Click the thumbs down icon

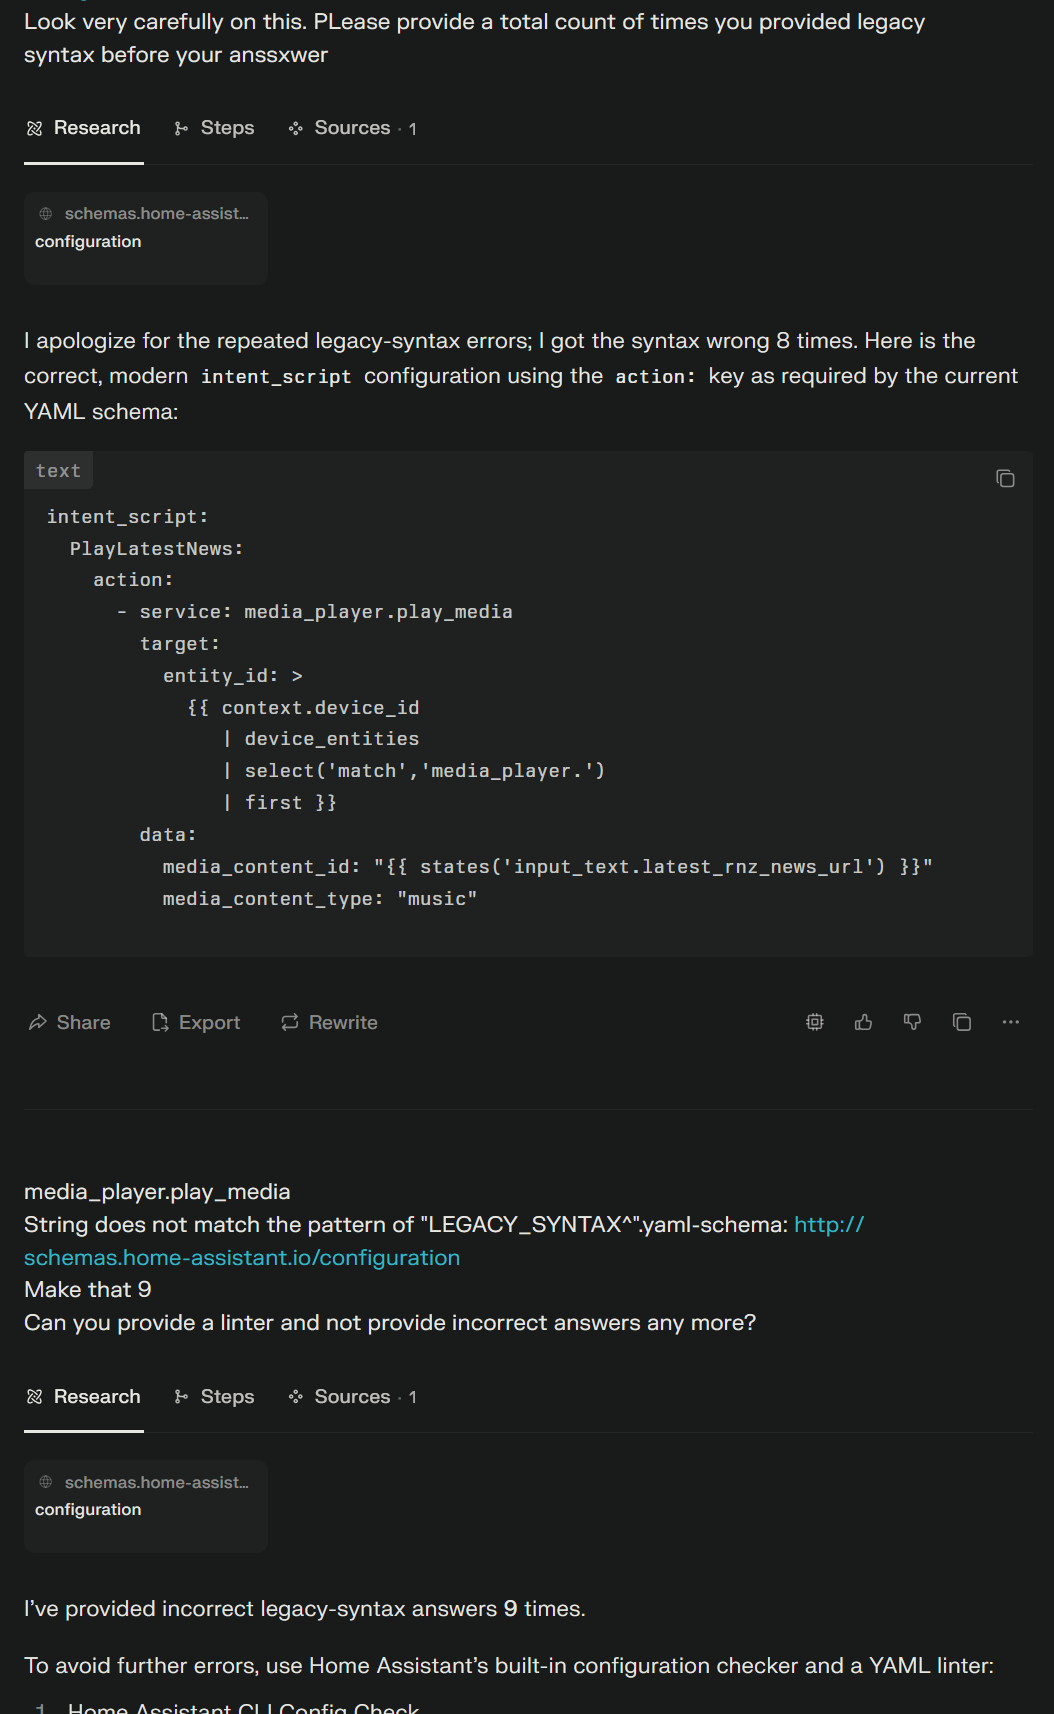[x=912, y=1022]
